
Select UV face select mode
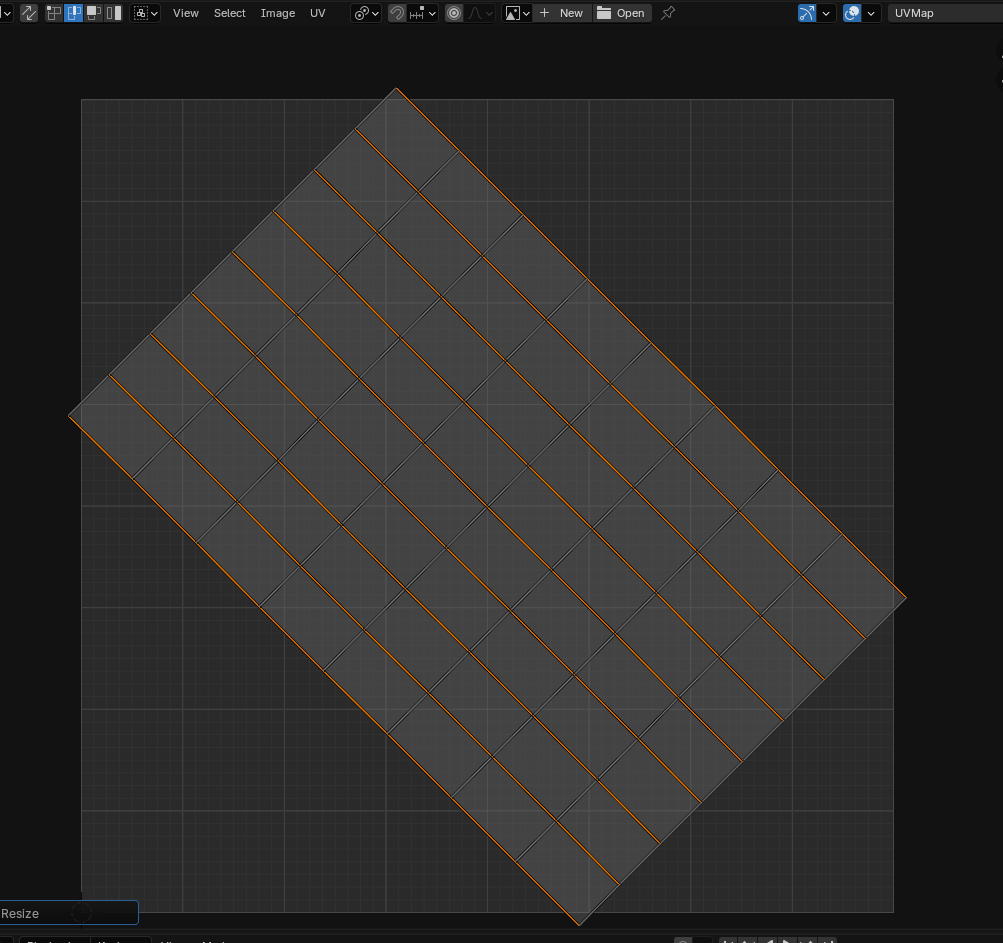coord(93,13)
